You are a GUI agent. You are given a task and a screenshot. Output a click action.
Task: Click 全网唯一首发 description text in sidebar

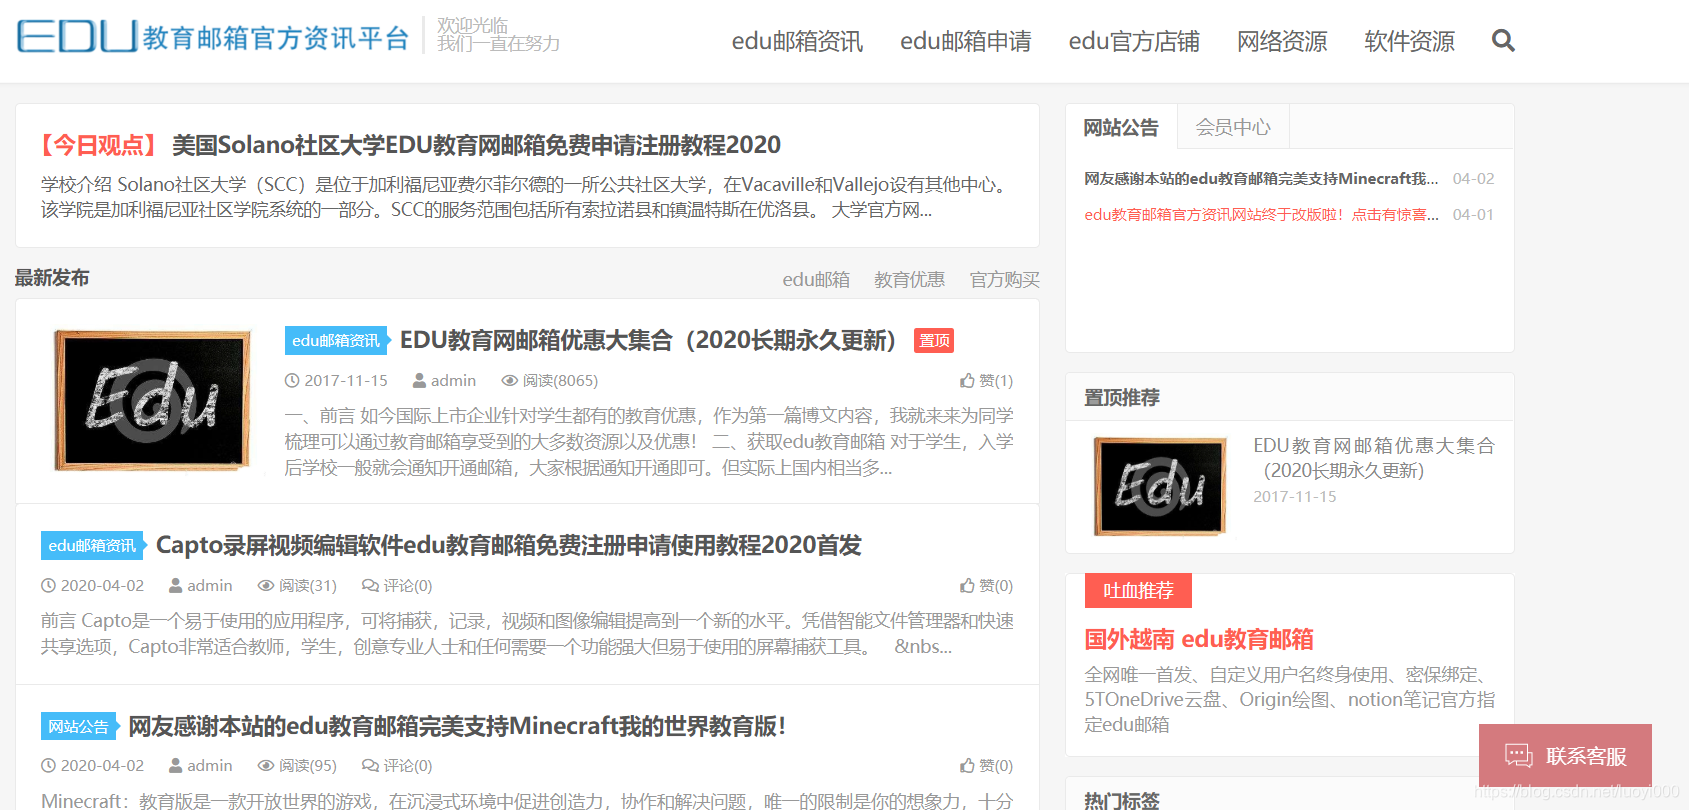tap(1289, 700)
